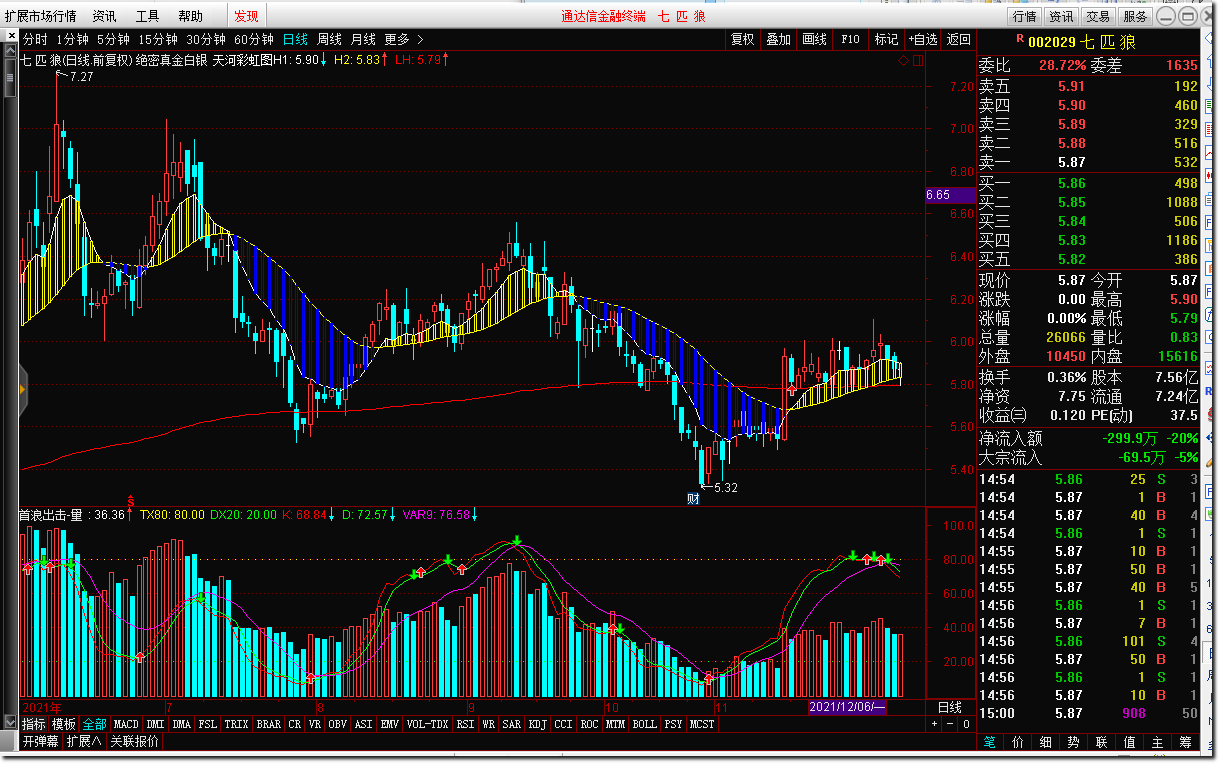Viewport: 1221px width, 764px height.
Task: Select the 15分钟 period
Action: tap(158, 40)
